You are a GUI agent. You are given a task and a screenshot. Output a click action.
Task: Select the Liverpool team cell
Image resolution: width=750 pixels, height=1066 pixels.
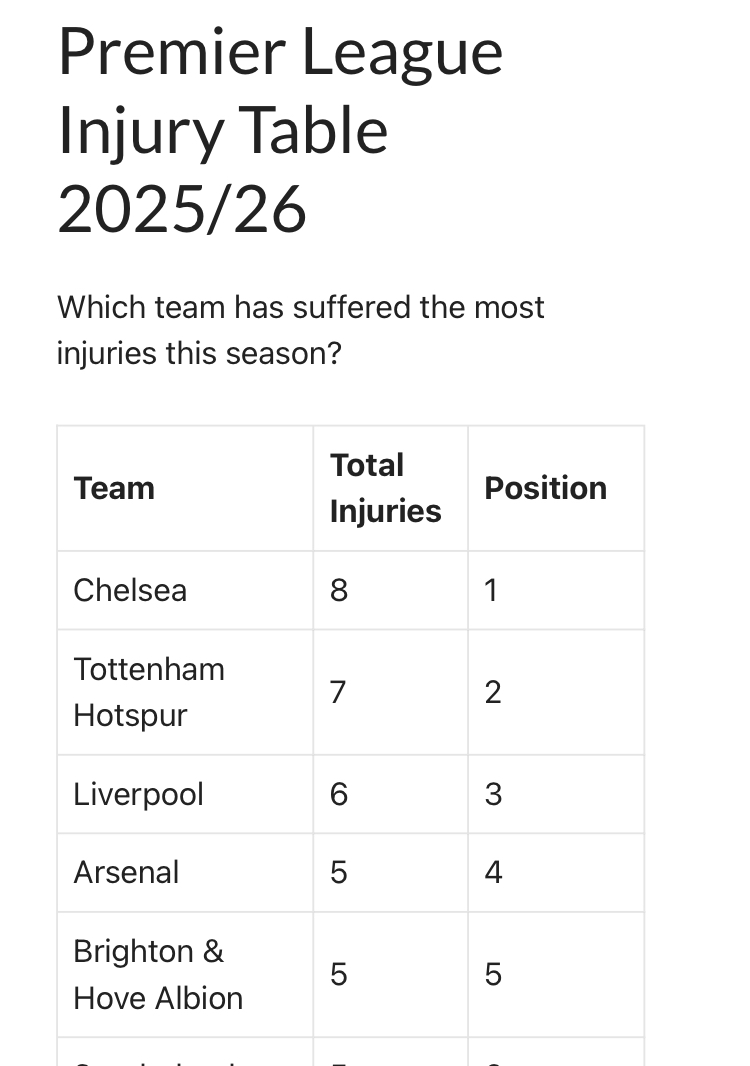click(138, 794)
